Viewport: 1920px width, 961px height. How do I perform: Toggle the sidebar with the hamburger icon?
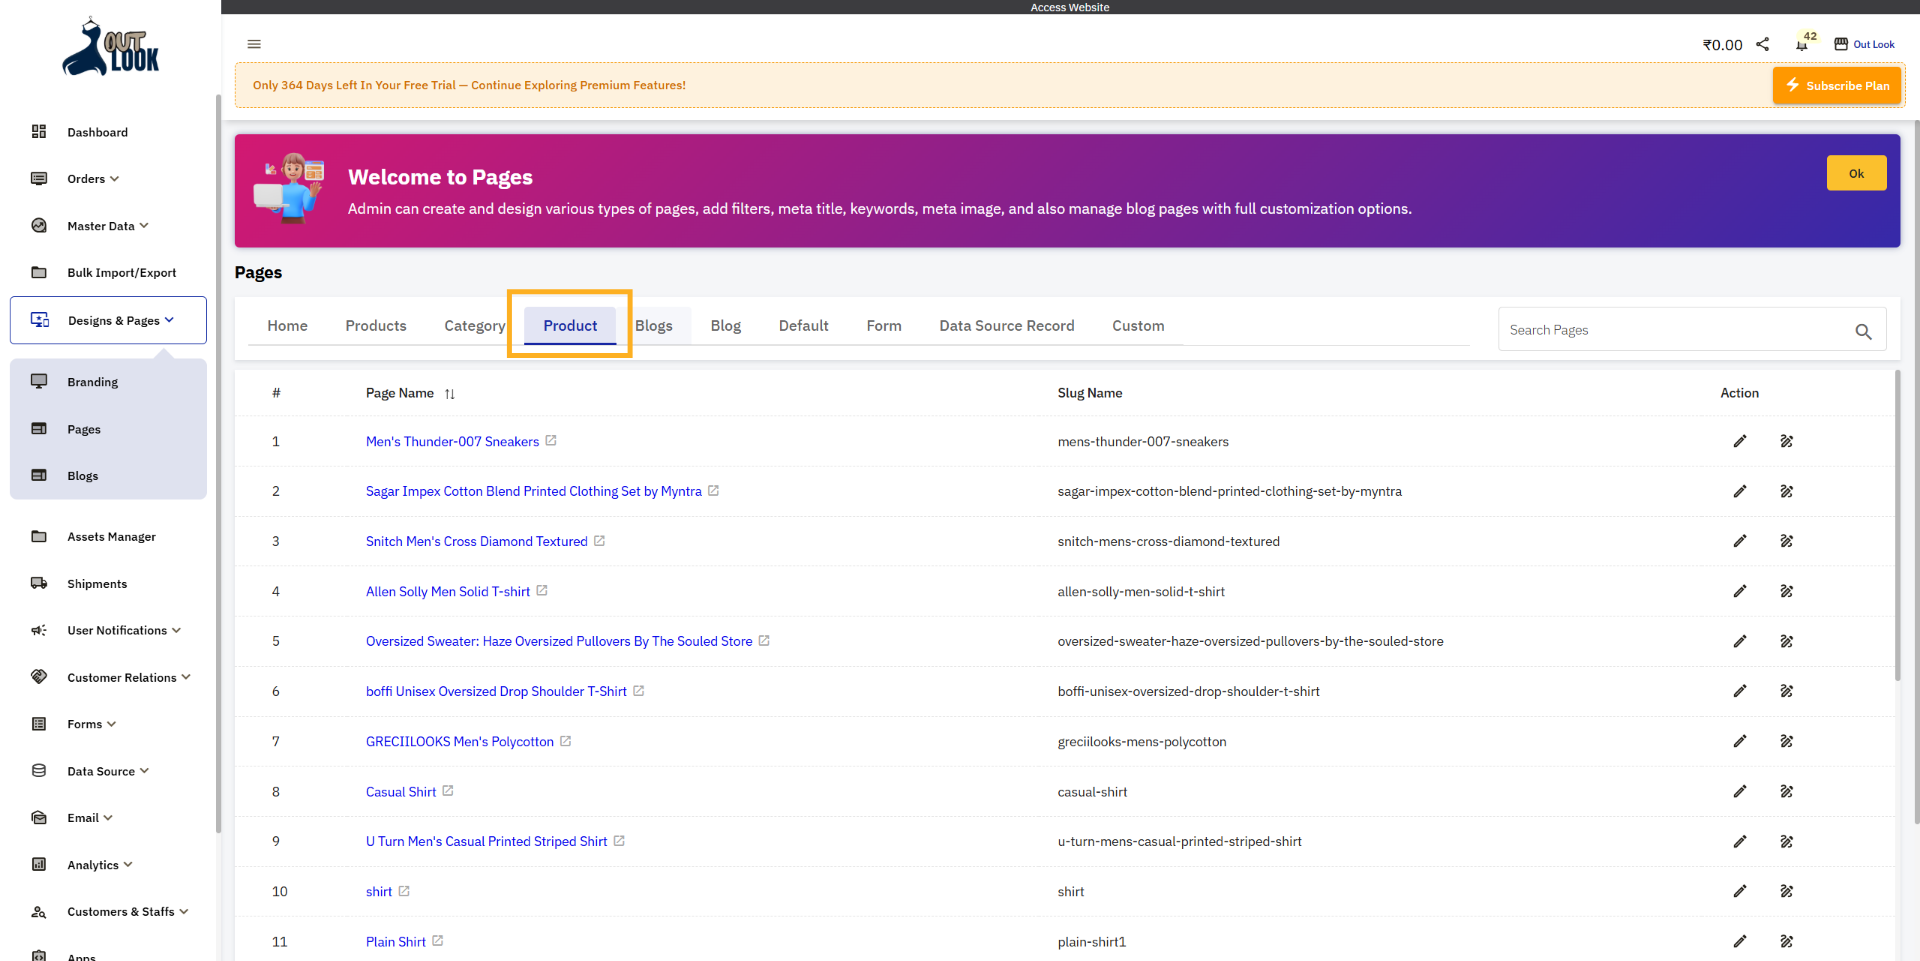click(253, 44)
